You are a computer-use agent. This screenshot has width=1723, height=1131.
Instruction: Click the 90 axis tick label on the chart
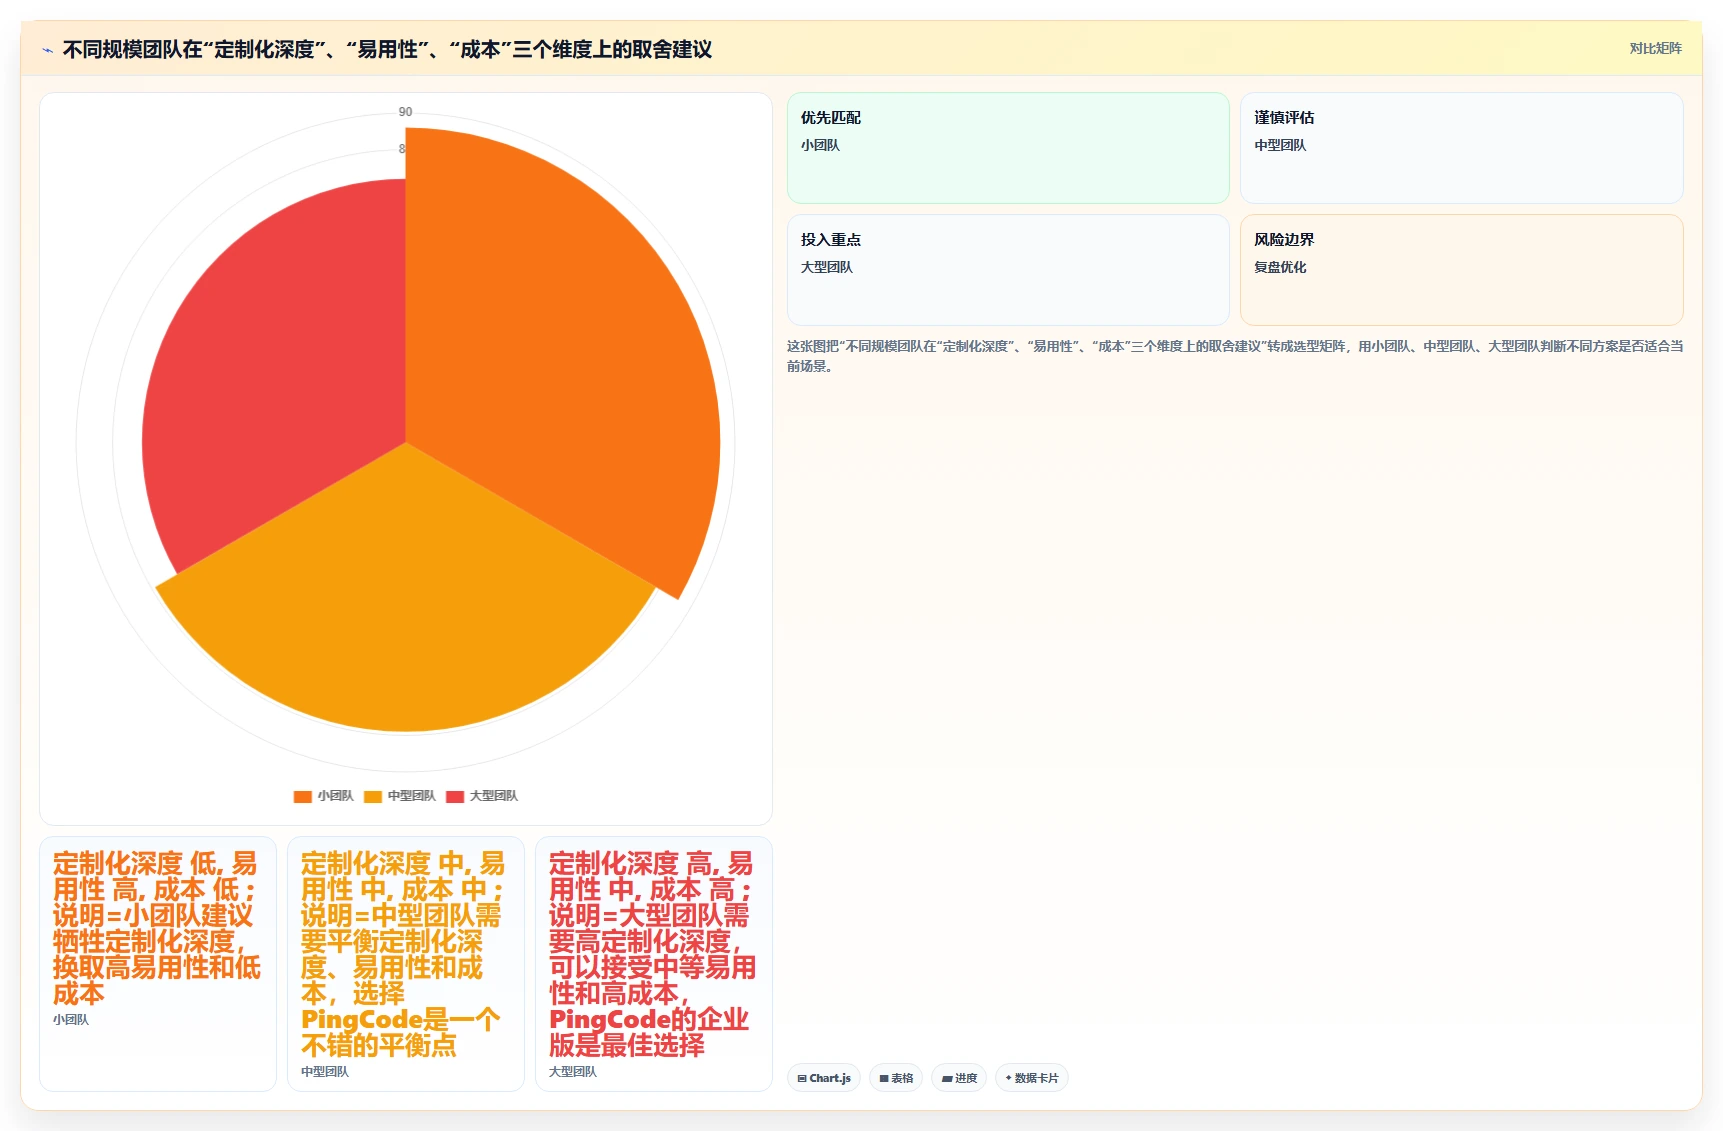(405, 112)
